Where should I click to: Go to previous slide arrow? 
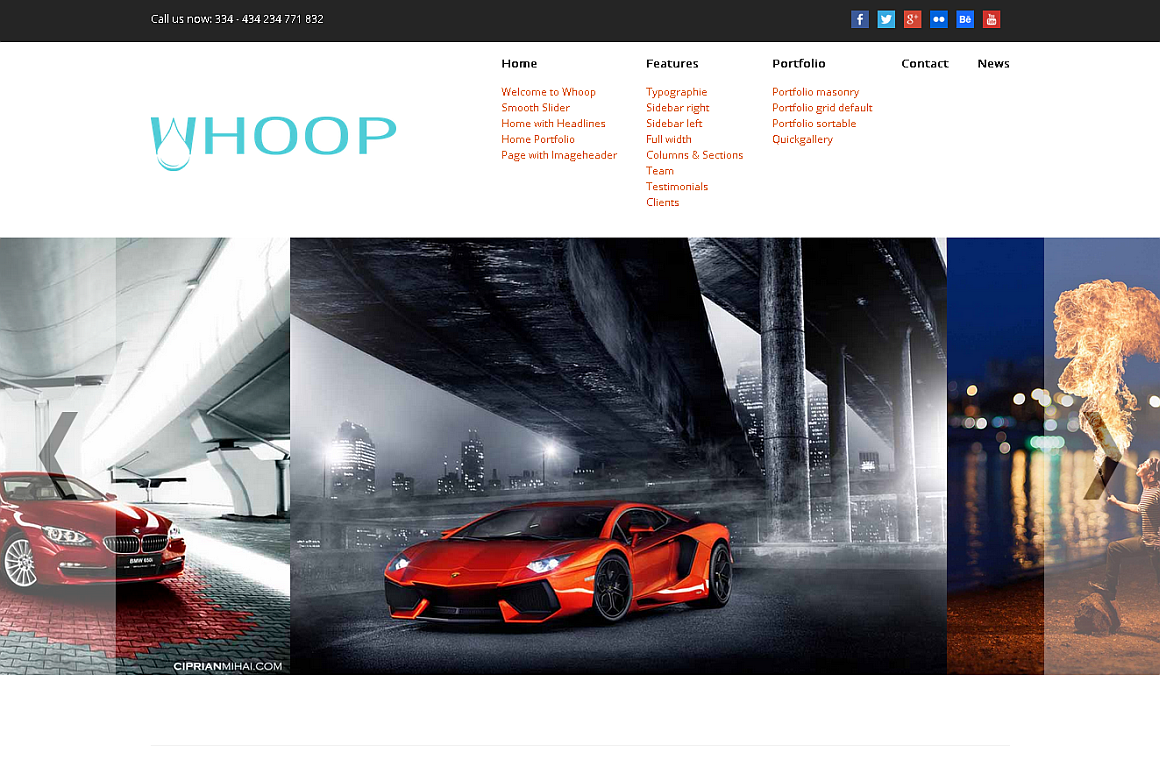[58, 455]
